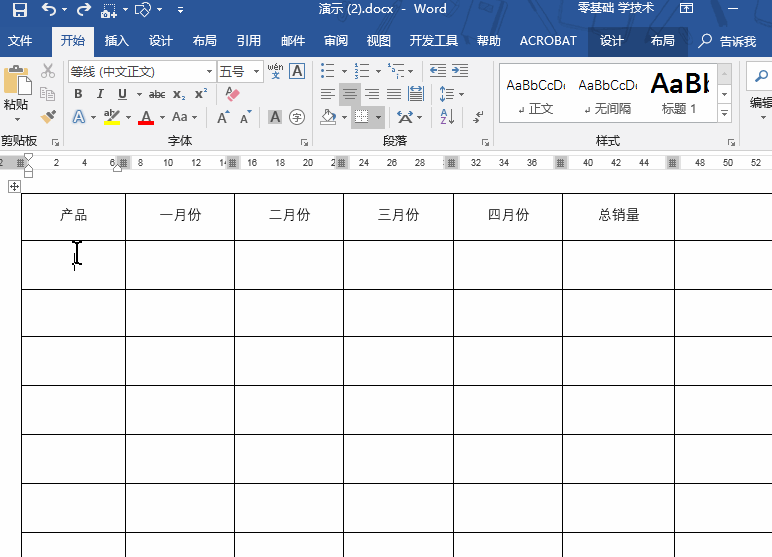Toggle subscript formatting
This screenshot has width=772, height=557.
pos(179,94)
